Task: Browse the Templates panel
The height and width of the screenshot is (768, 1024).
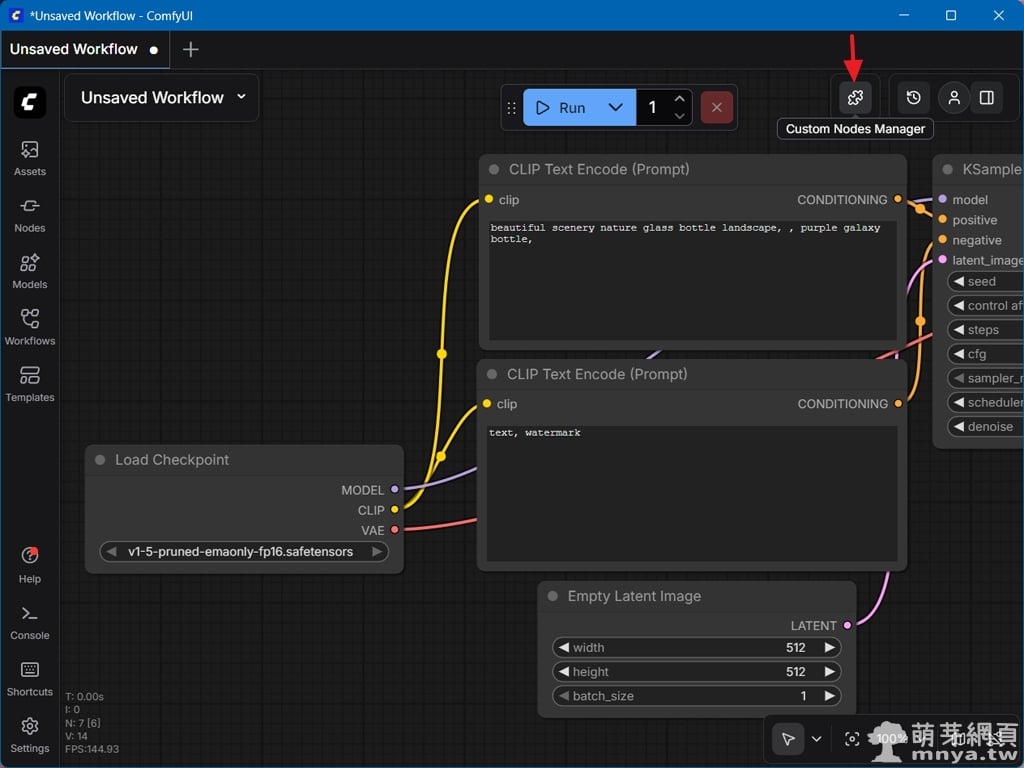Action: click(x=30, y=384)
